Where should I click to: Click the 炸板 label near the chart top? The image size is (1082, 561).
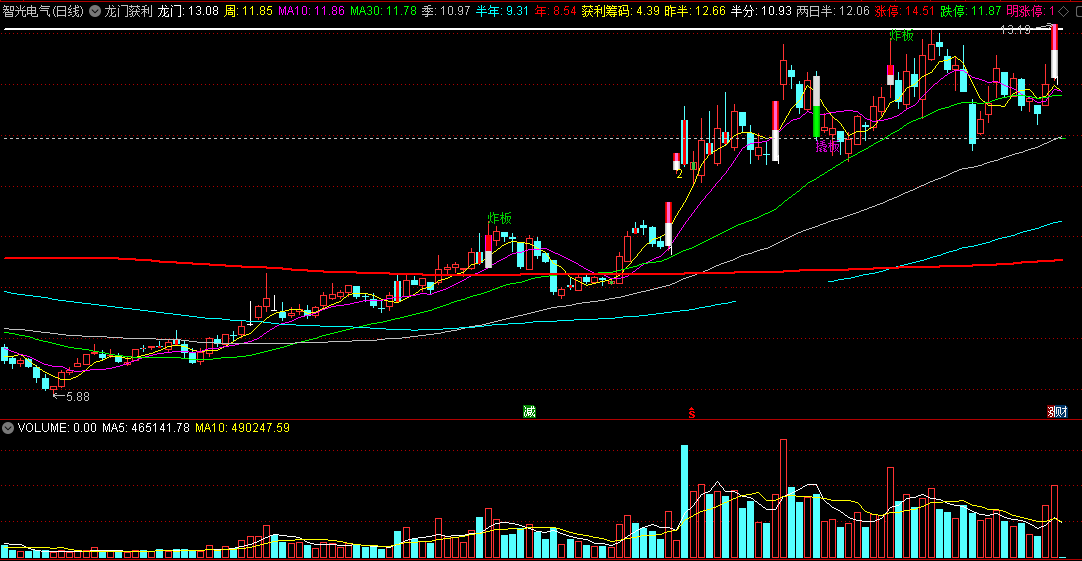[901, 36]
